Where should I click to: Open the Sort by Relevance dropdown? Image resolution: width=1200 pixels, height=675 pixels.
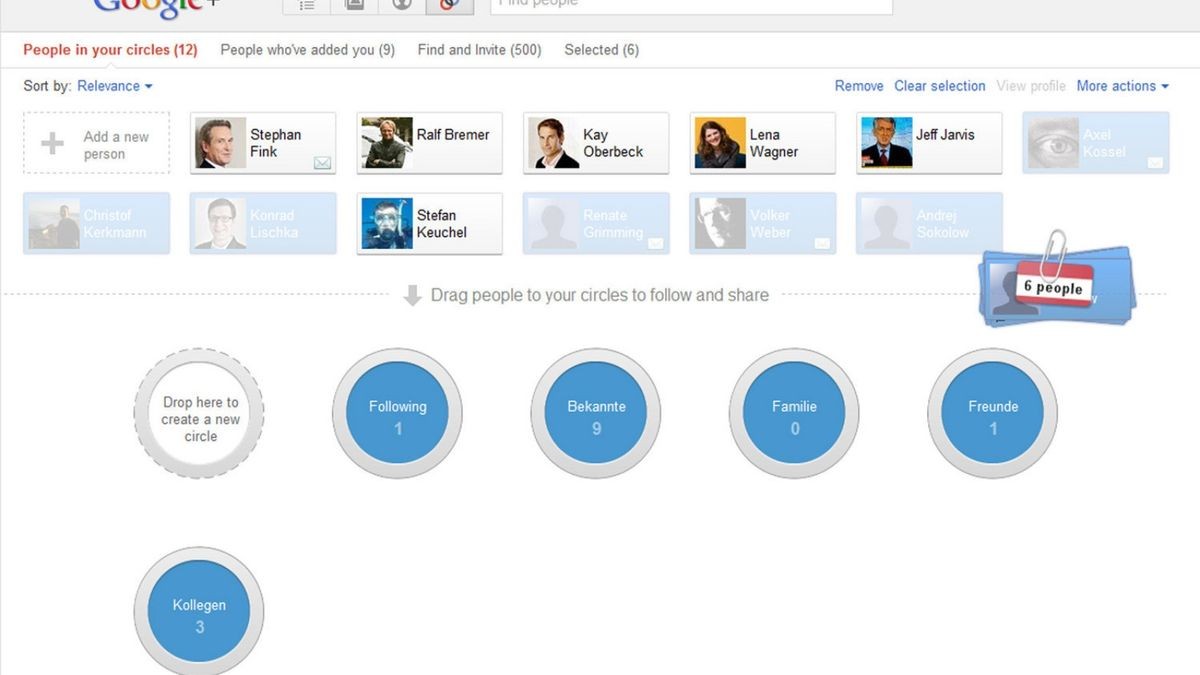pos(114,86)
